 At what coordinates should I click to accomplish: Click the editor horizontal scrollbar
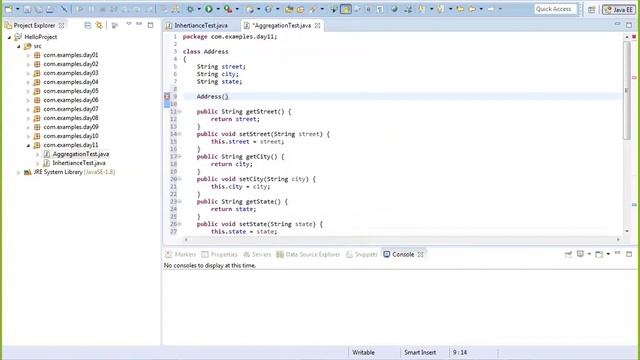click(401, 240)
